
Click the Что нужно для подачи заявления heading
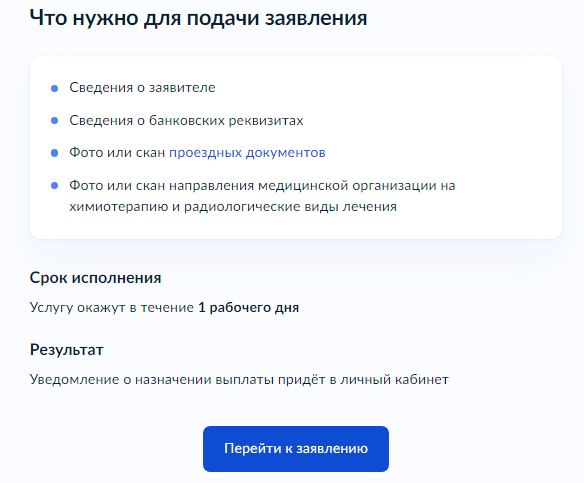[199, 18]
